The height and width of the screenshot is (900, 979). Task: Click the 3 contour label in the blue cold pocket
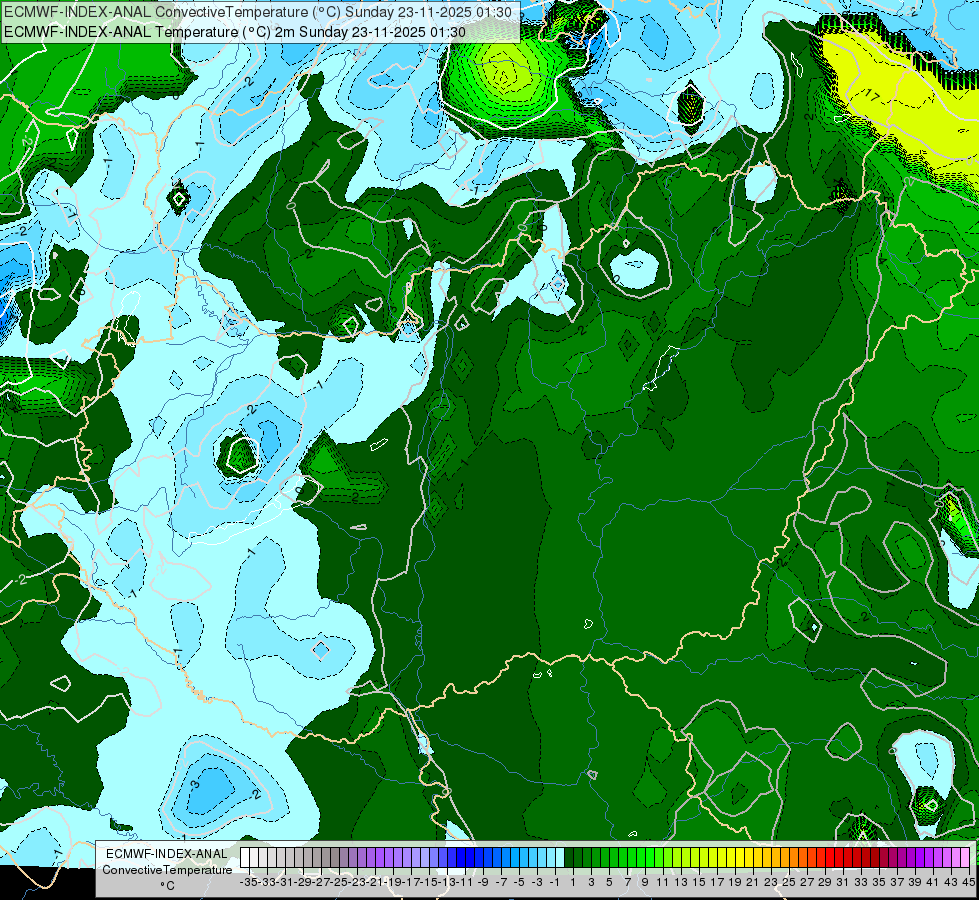tap(194, 784)
